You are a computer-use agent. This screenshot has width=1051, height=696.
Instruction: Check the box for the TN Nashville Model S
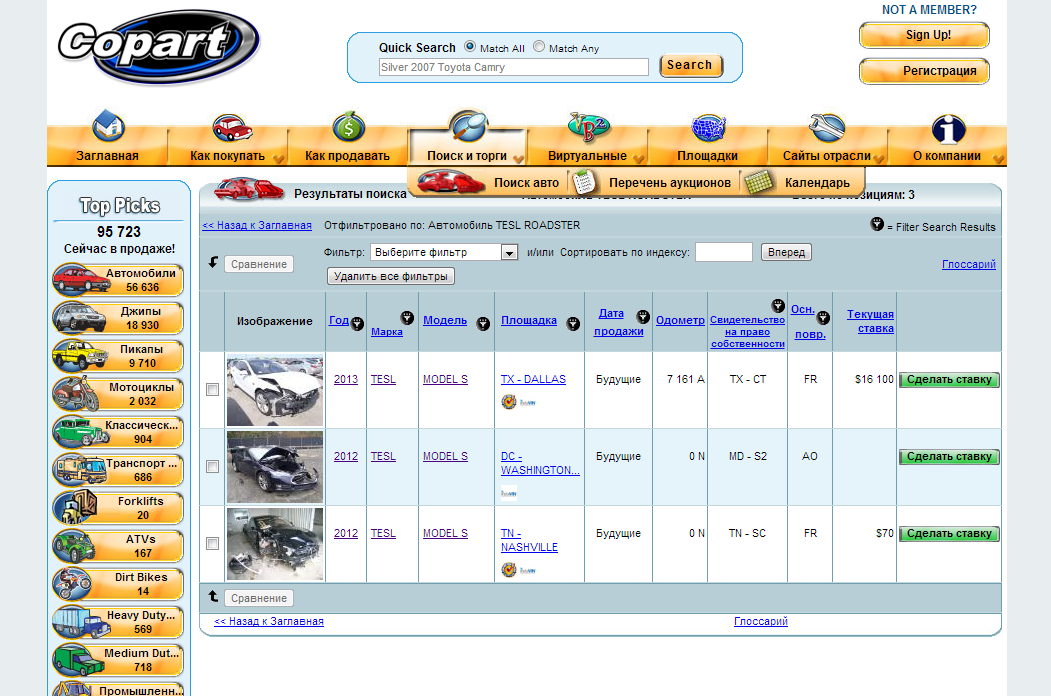click(212, 544)
